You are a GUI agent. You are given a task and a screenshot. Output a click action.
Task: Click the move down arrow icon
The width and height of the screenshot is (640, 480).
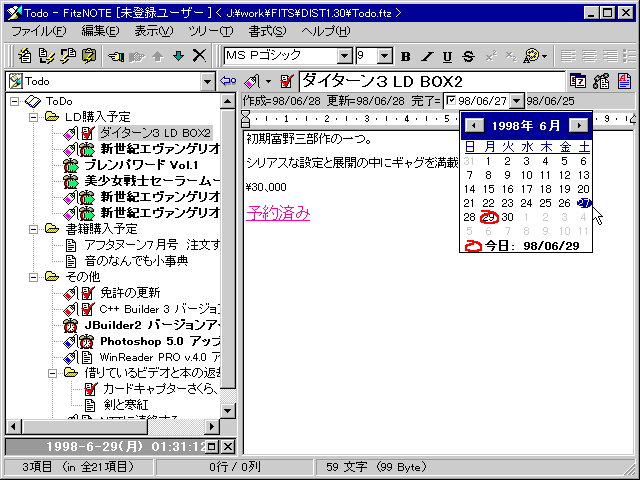pos(178,56)
